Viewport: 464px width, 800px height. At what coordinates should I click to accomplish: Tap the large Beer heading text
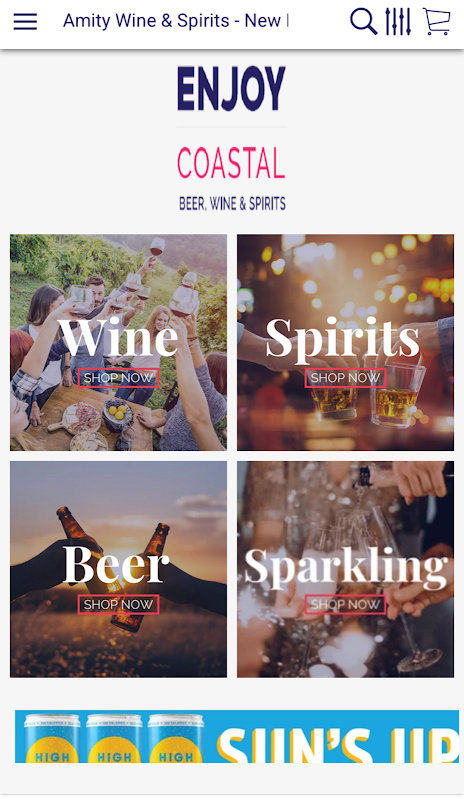(x=115, y=564)
